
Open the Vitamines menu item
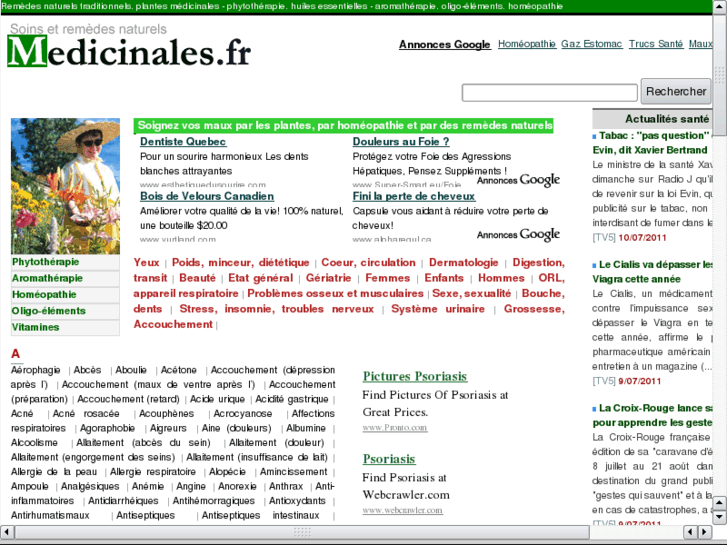point(36,327)
